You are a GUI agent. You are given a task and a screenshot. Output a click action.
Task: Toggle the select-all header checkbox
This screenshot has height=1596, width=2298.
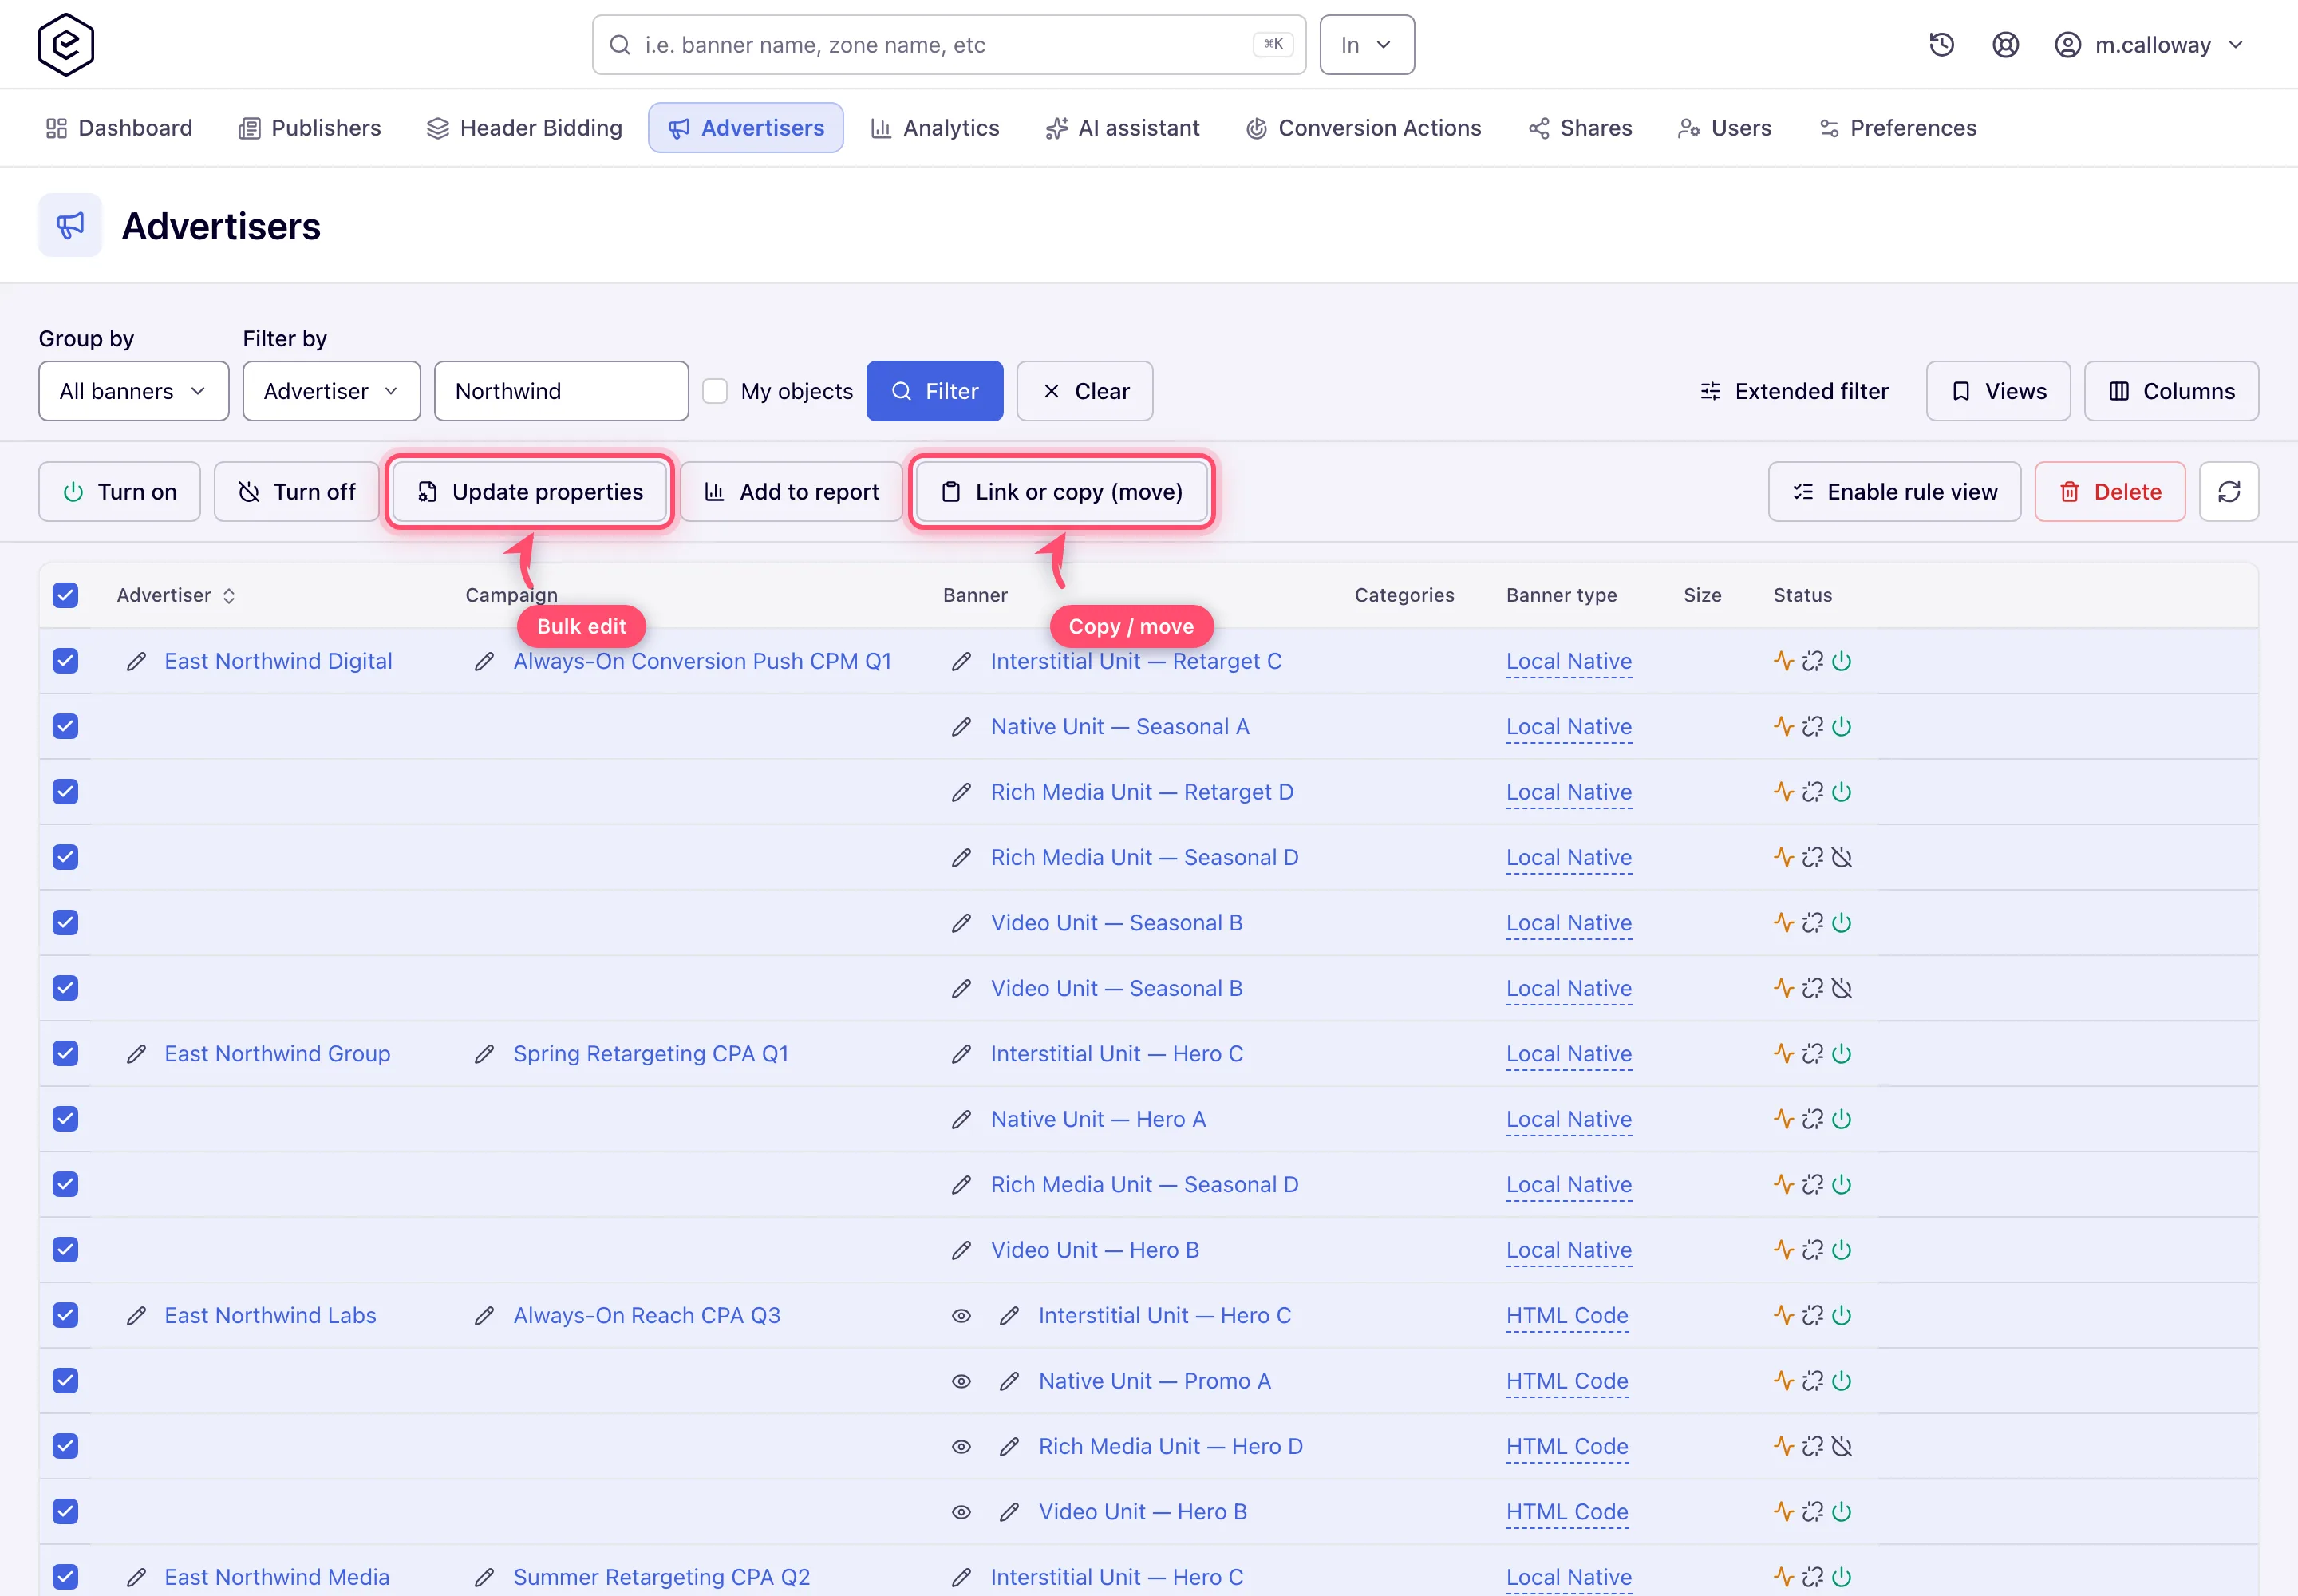(66, 595)
